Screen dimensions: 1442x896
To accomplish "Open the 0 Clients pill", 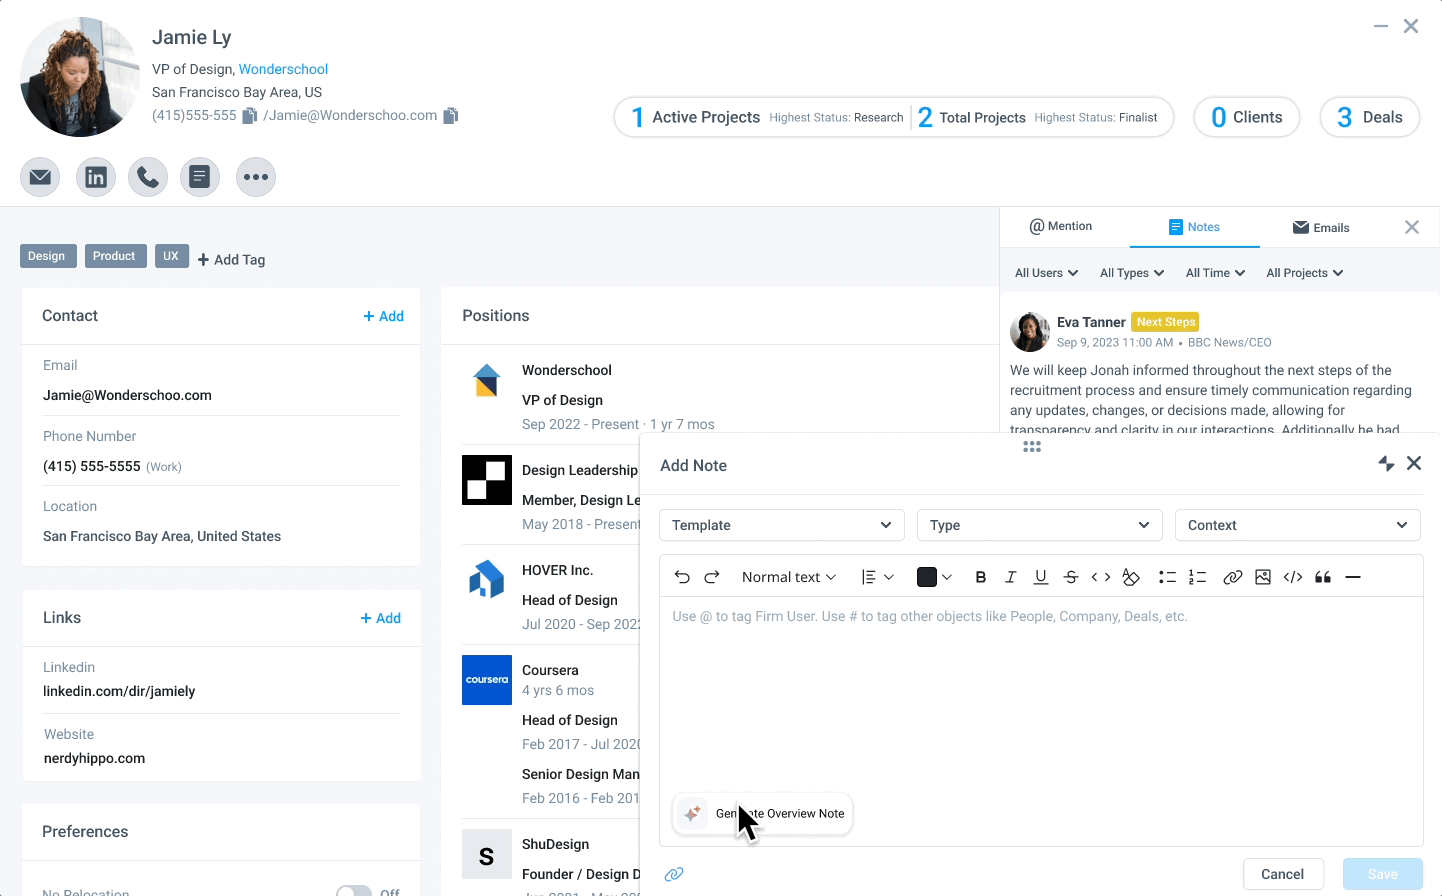I will [x=1247, y=117].
